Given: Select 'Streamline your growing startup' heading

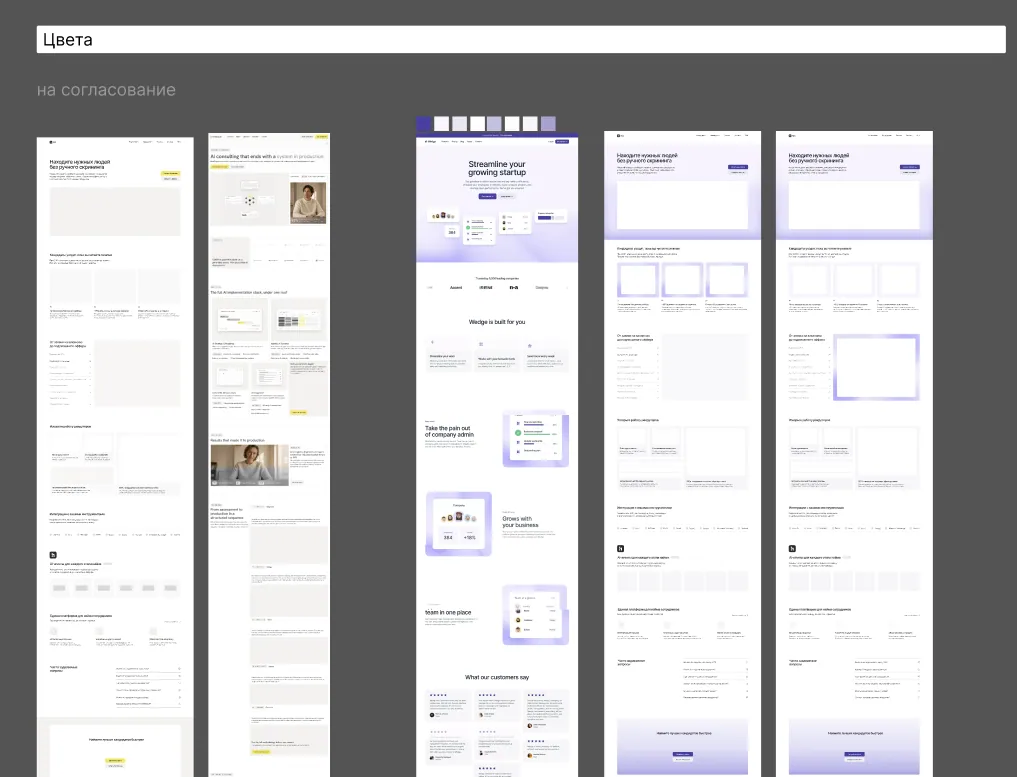Looking at the screenshot, I should point(497,168).
